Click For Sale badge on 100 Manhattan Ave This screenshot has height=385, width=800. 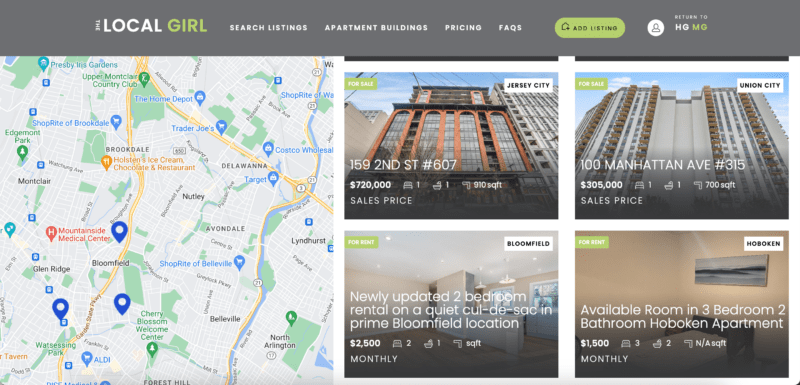click(591, 84)
